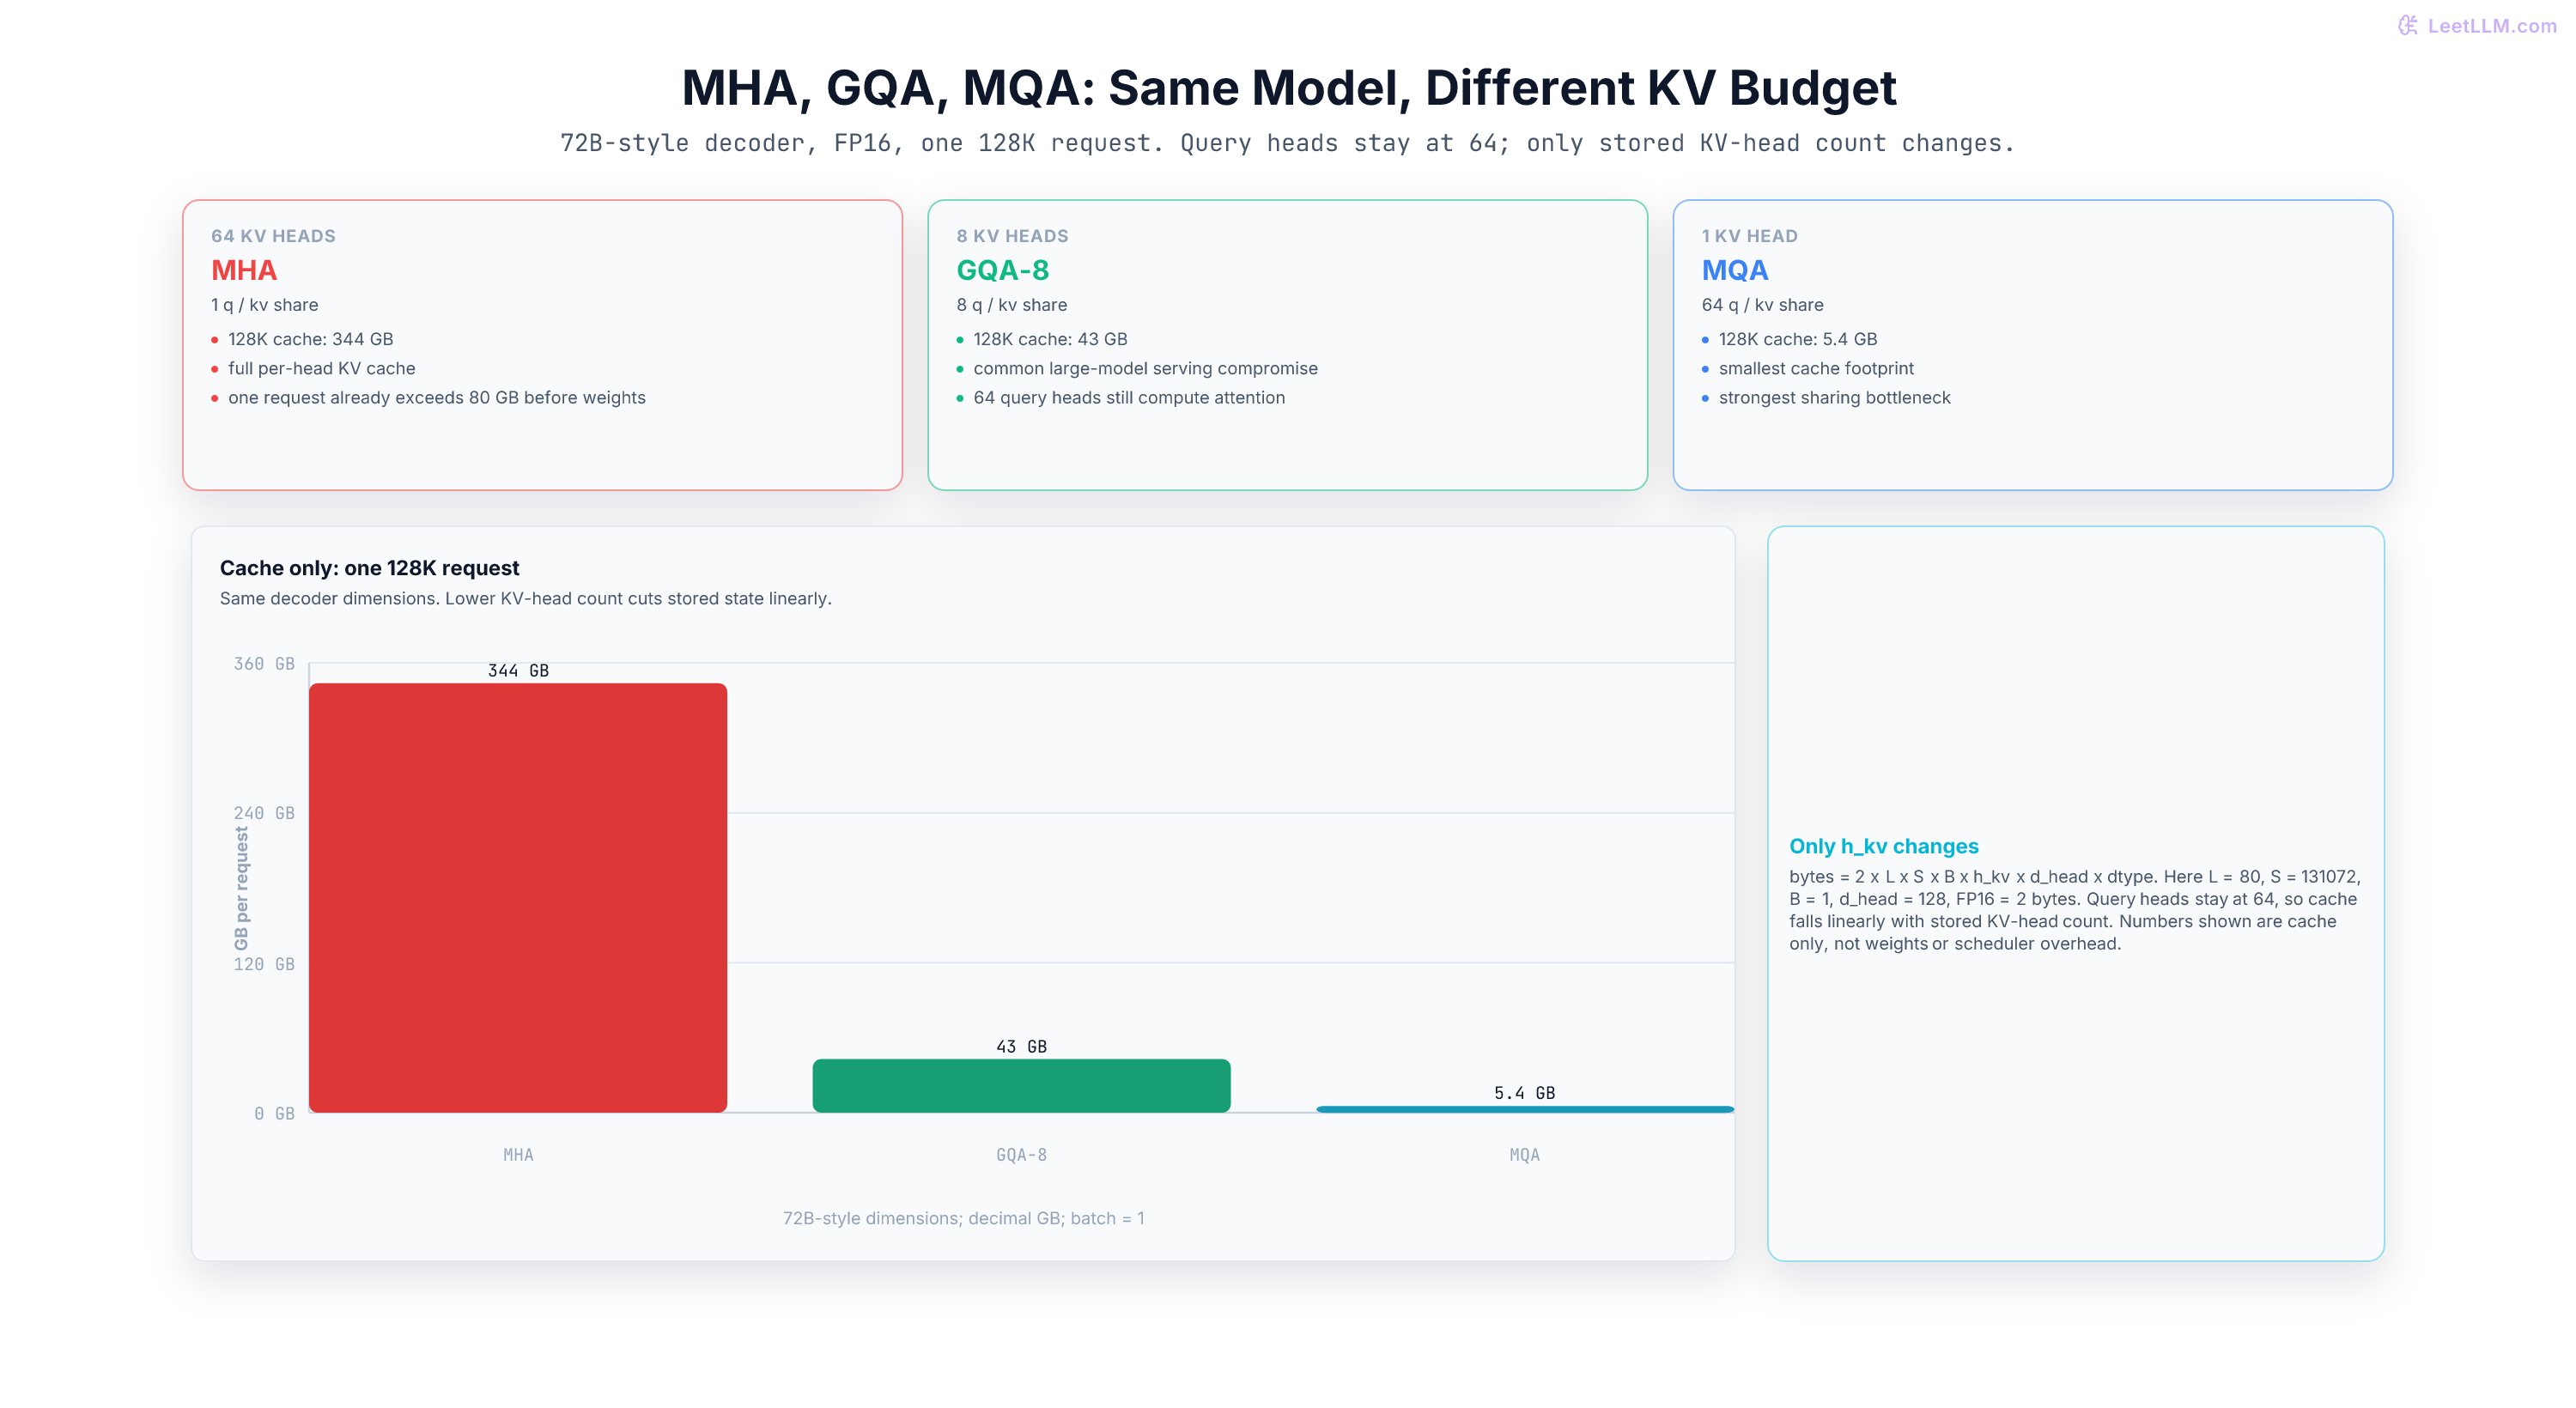Viewport: 2576px width, 1408px height.
Task: Click the MHA x-axis label
Action: click(518, 1154)
